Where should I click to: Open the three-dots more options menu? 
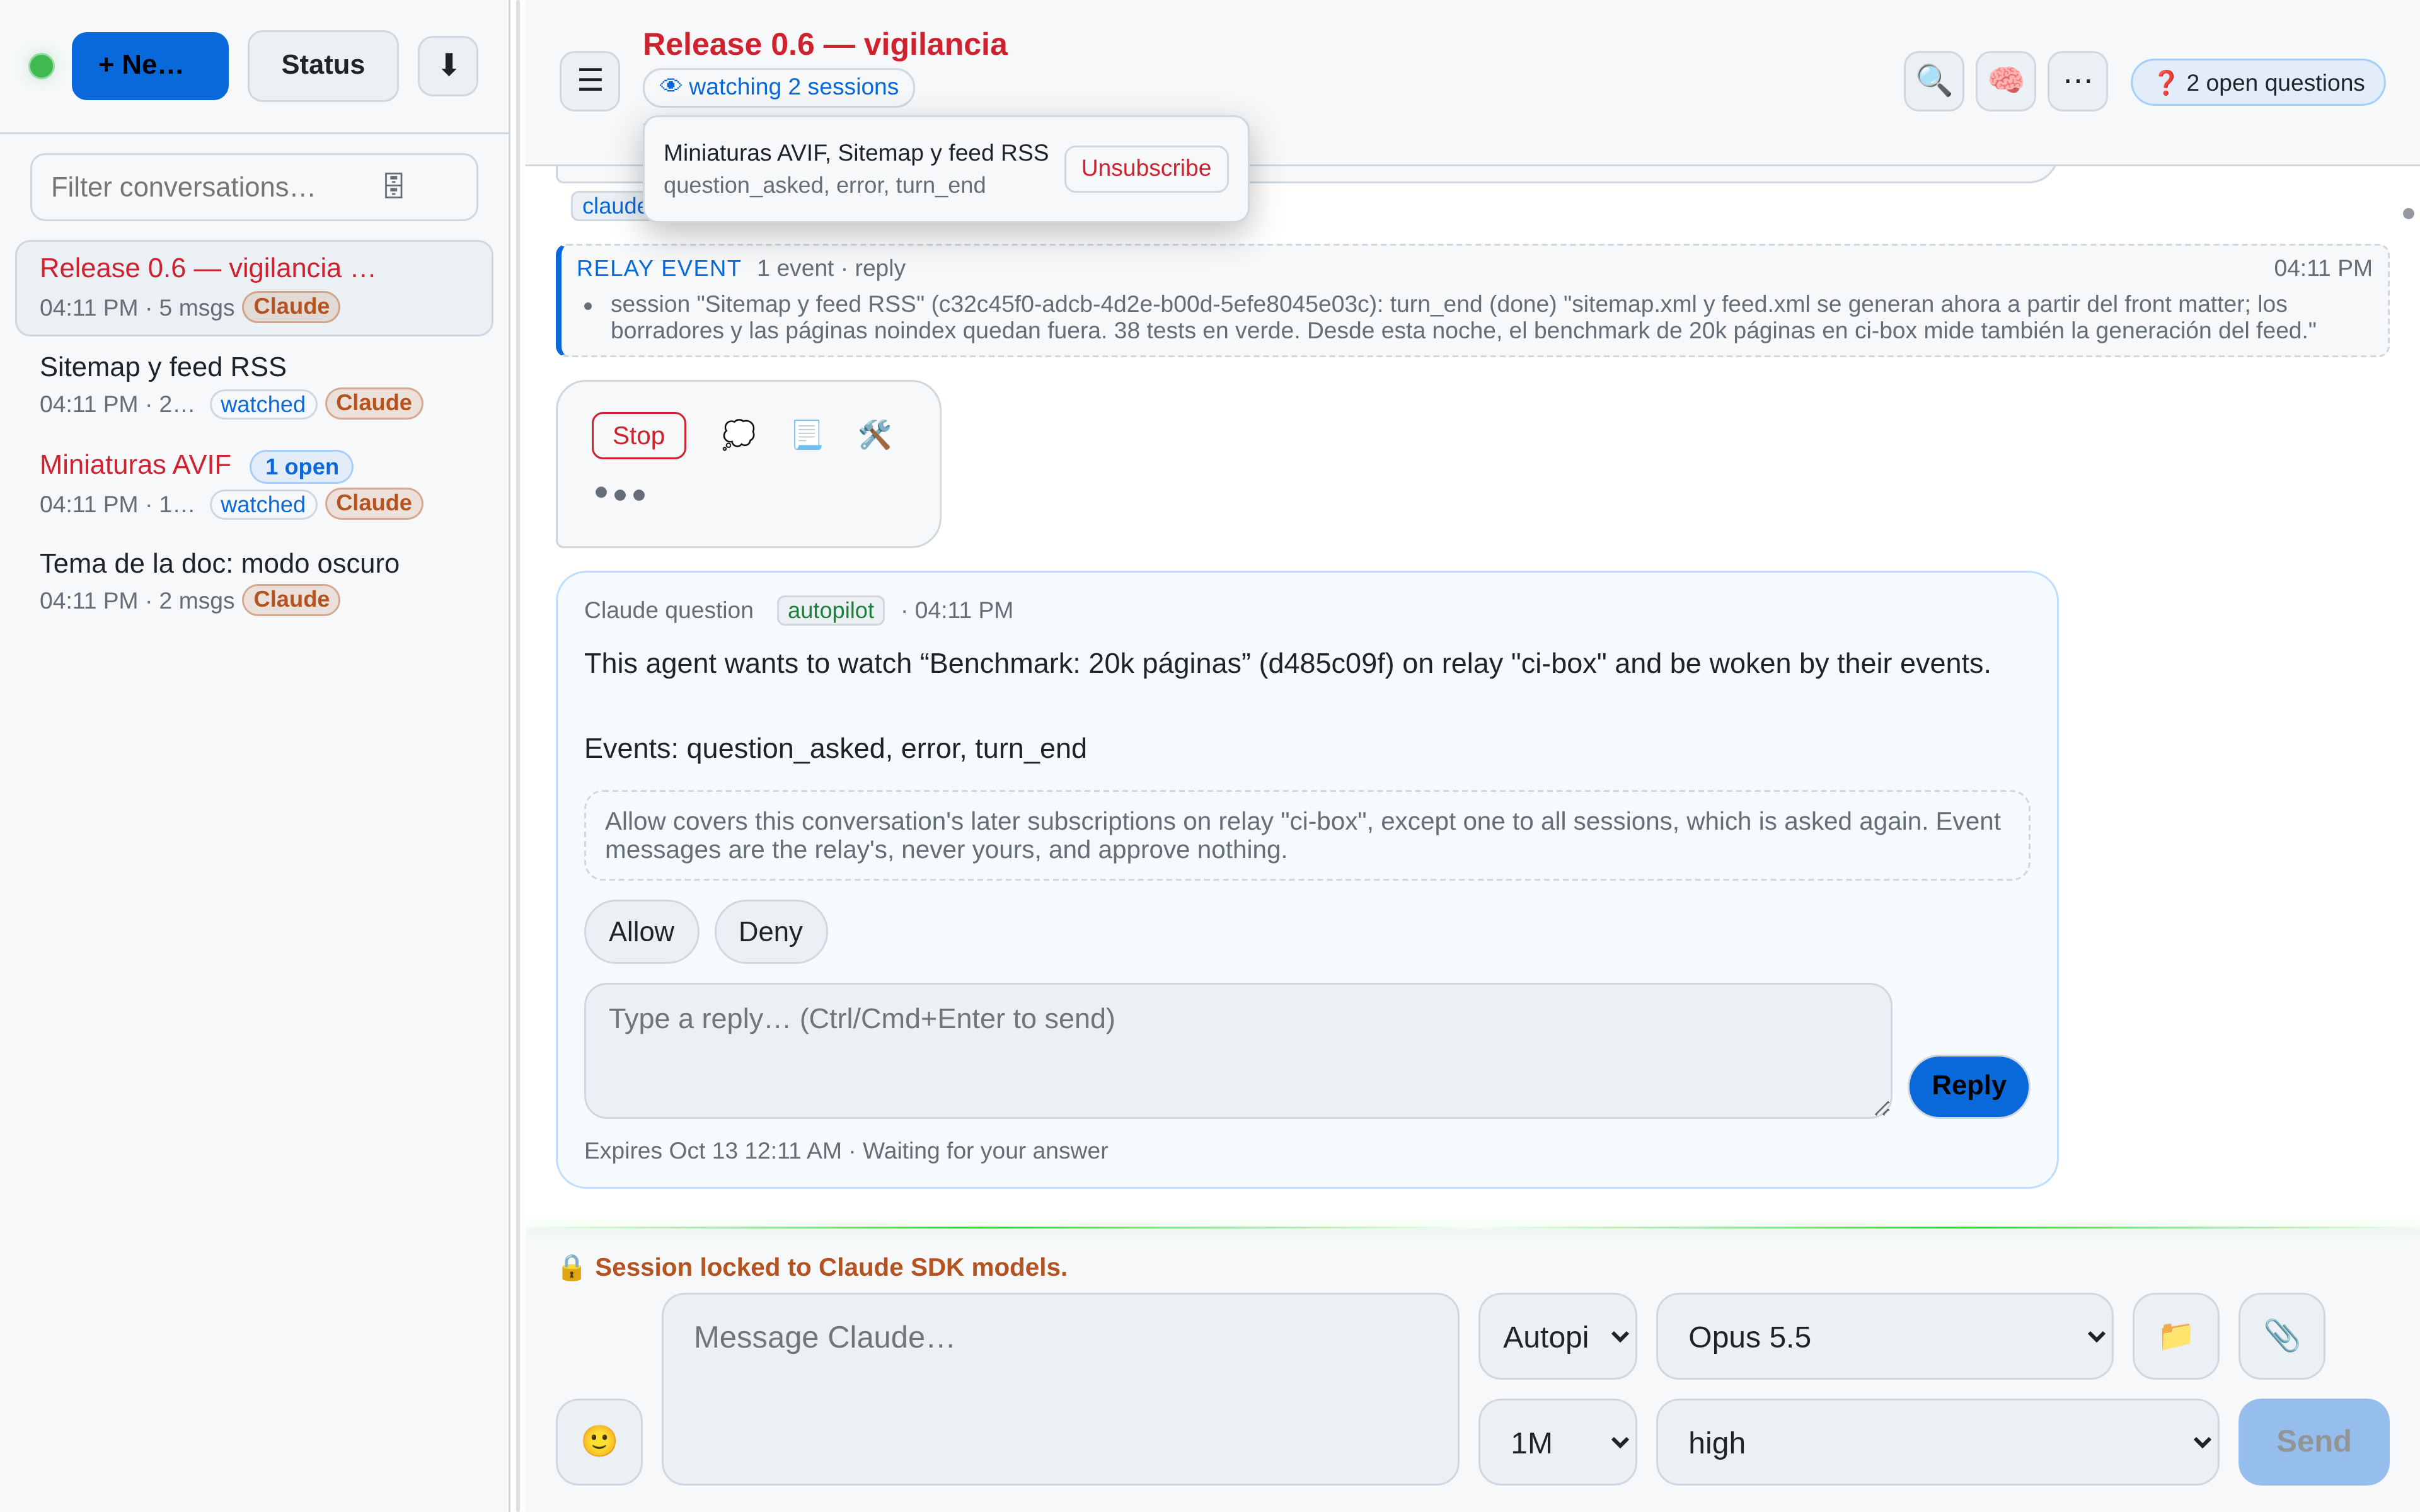(x=2077, y=81)
